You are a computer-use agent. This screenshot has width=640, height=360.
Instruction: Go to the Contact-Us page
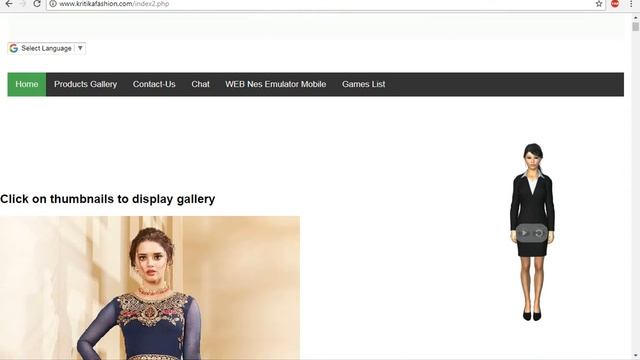click(x=154, y=84)
